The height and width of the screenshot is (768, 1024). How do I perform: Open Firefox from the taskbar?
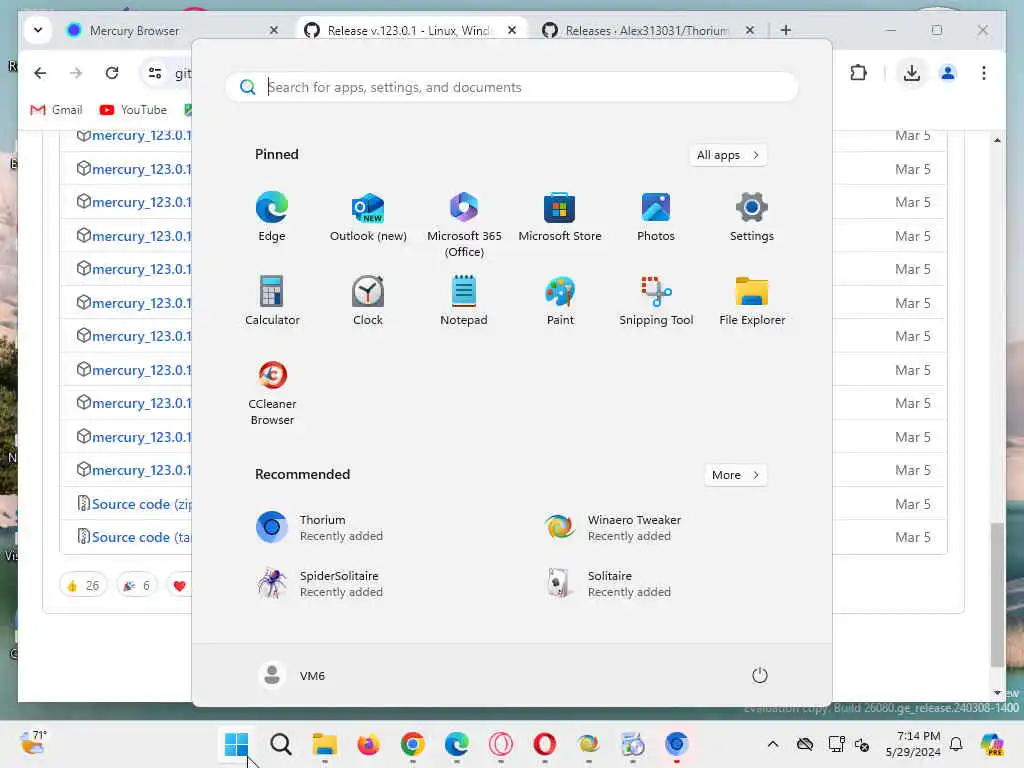[x=368, y=744]
